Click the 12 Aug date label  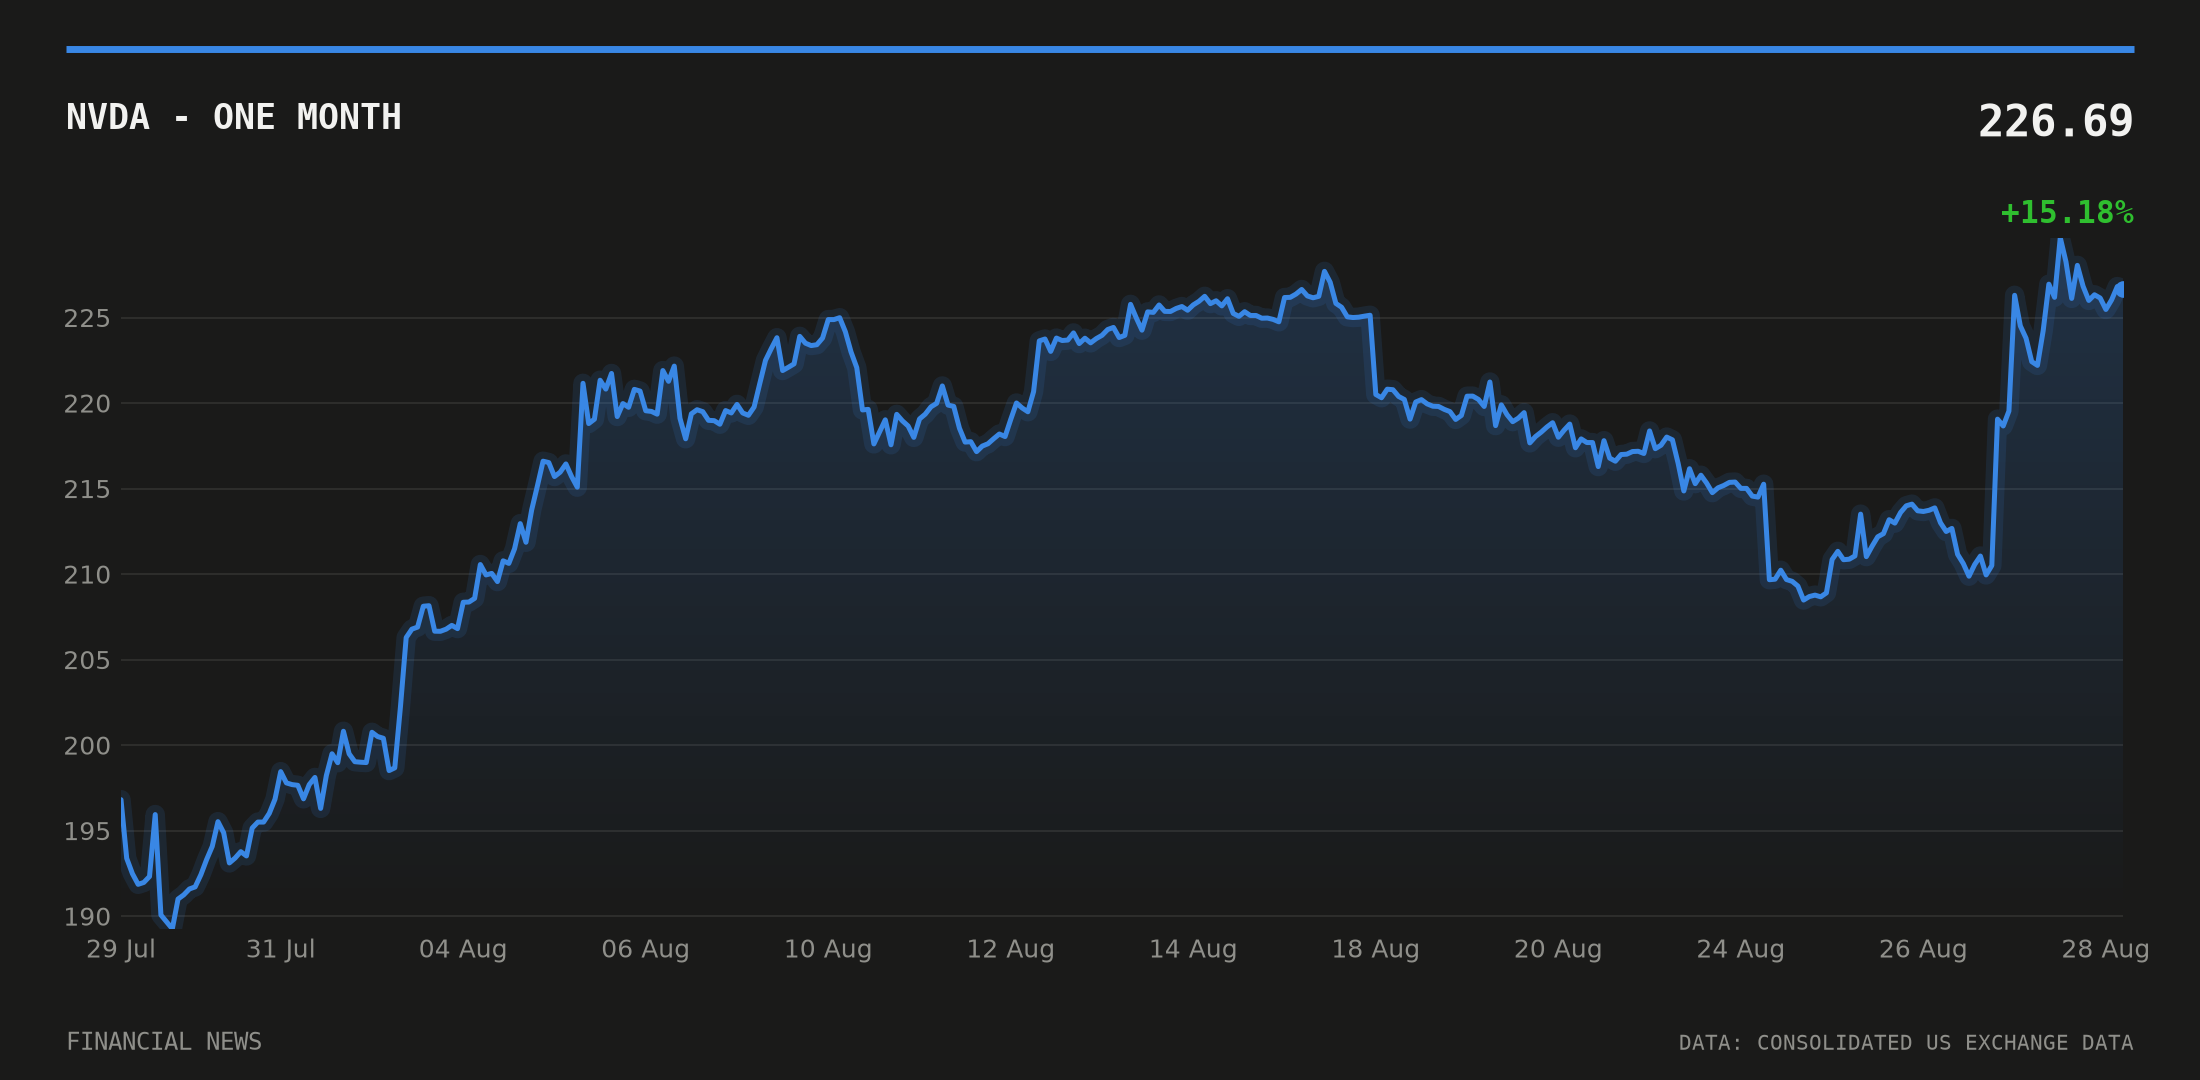coord(1010,949)
